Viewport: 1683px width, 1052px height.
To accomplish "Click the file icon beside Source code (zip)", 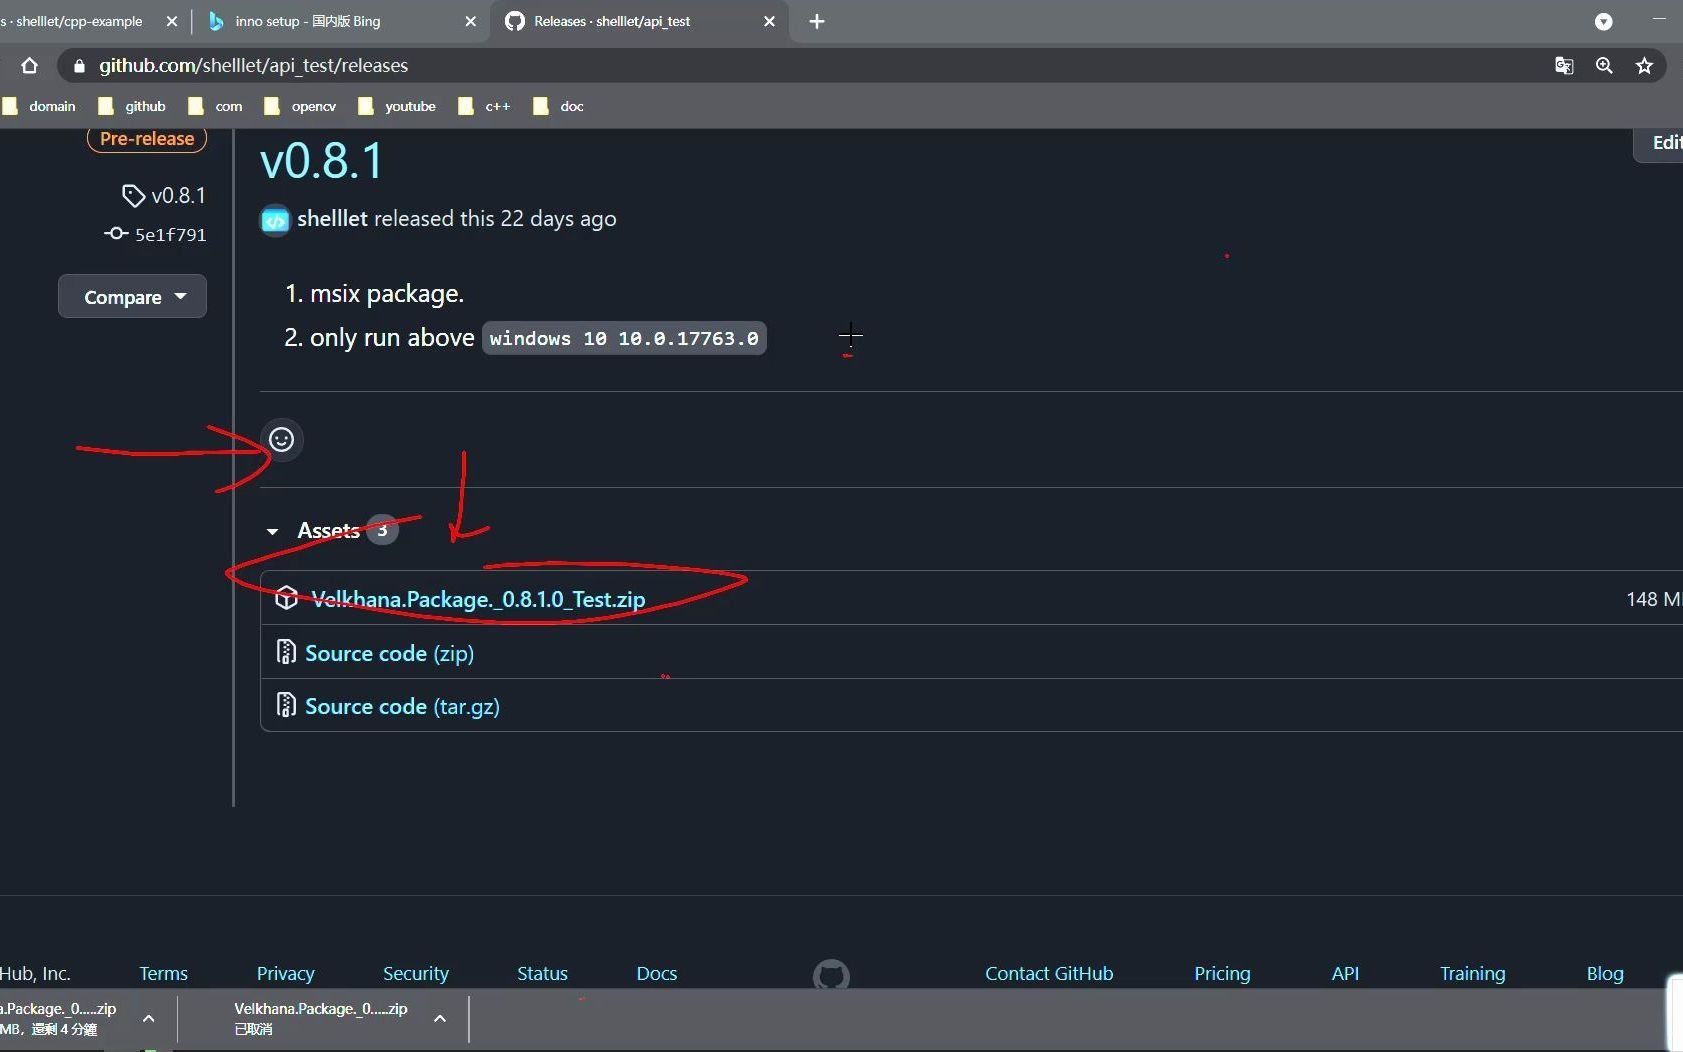I will (286, 652).
